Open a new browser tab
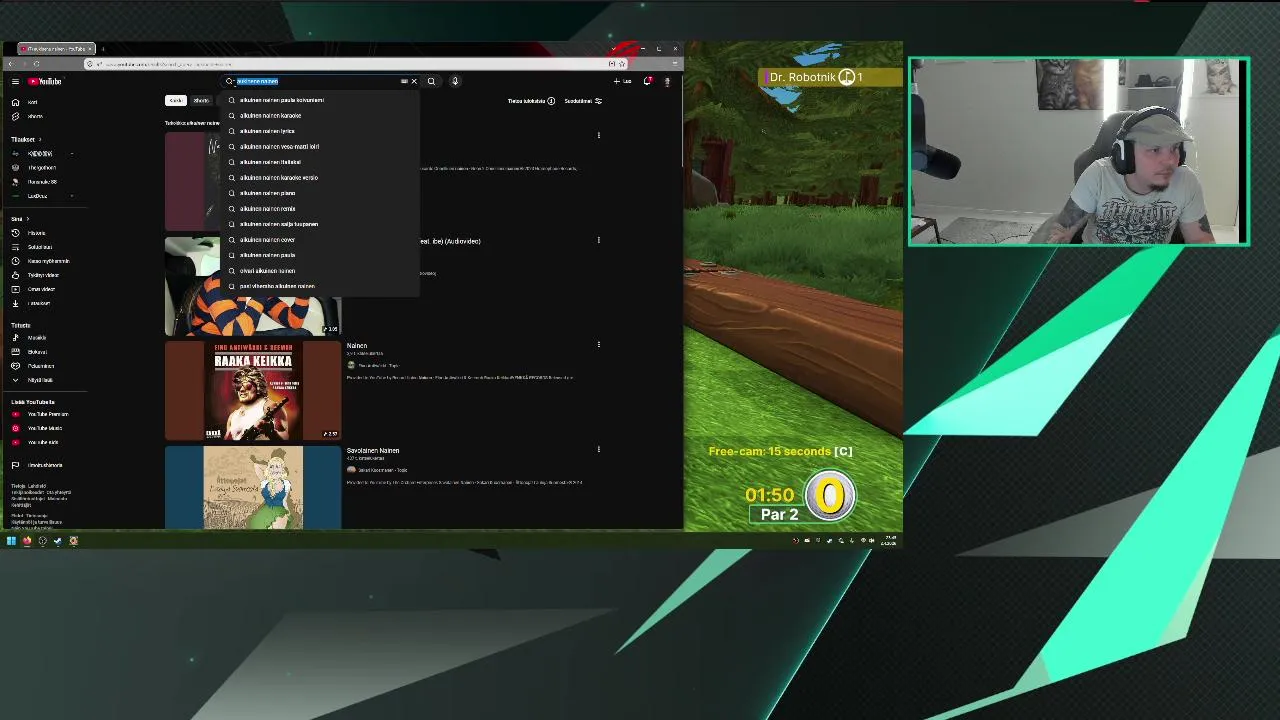 (103, 49)
